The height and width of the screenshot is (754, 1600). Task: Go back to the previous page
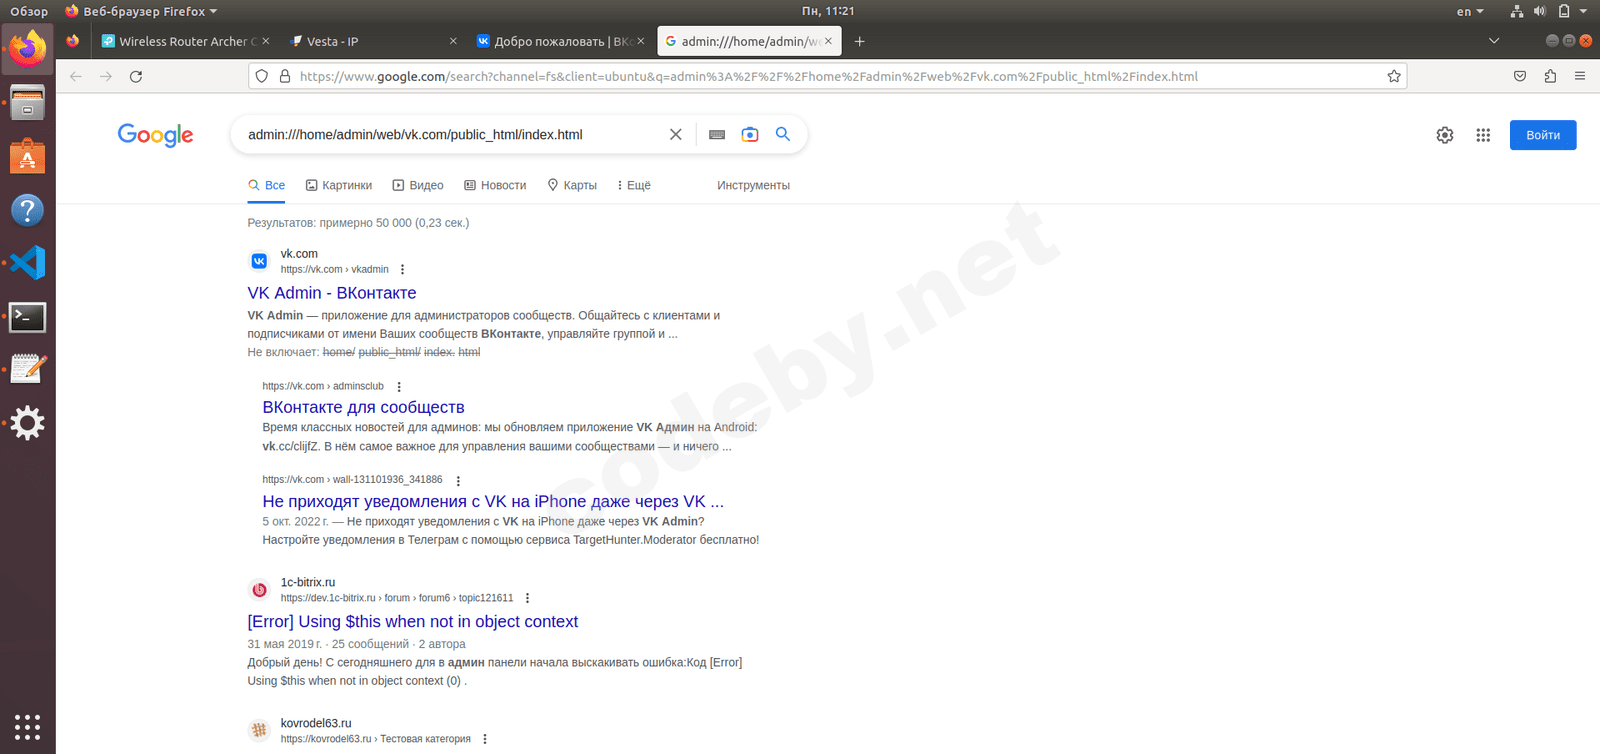76,76
